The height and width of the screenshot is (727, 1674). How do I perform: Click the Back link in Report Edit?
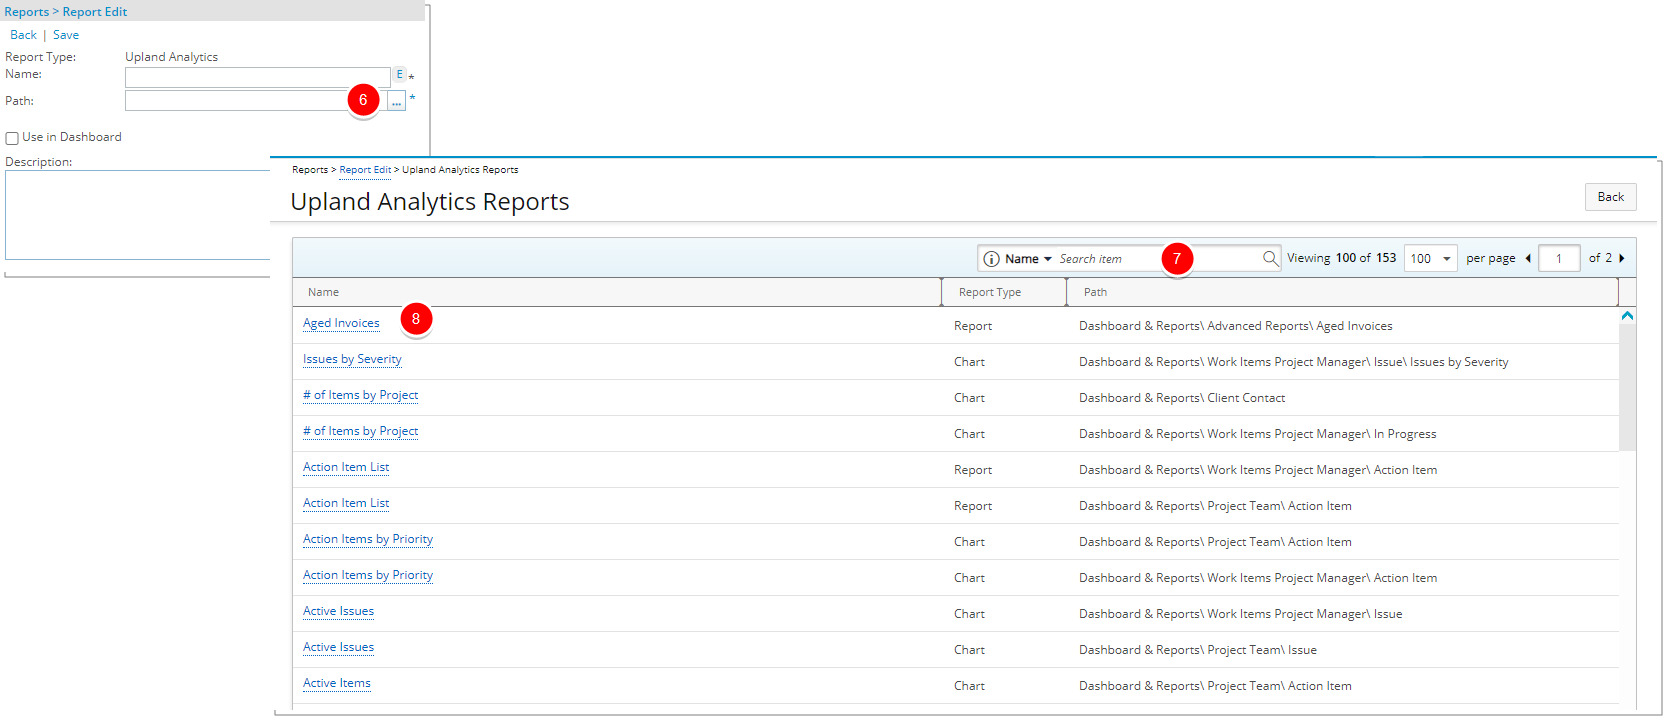click(x=23, y=35)
